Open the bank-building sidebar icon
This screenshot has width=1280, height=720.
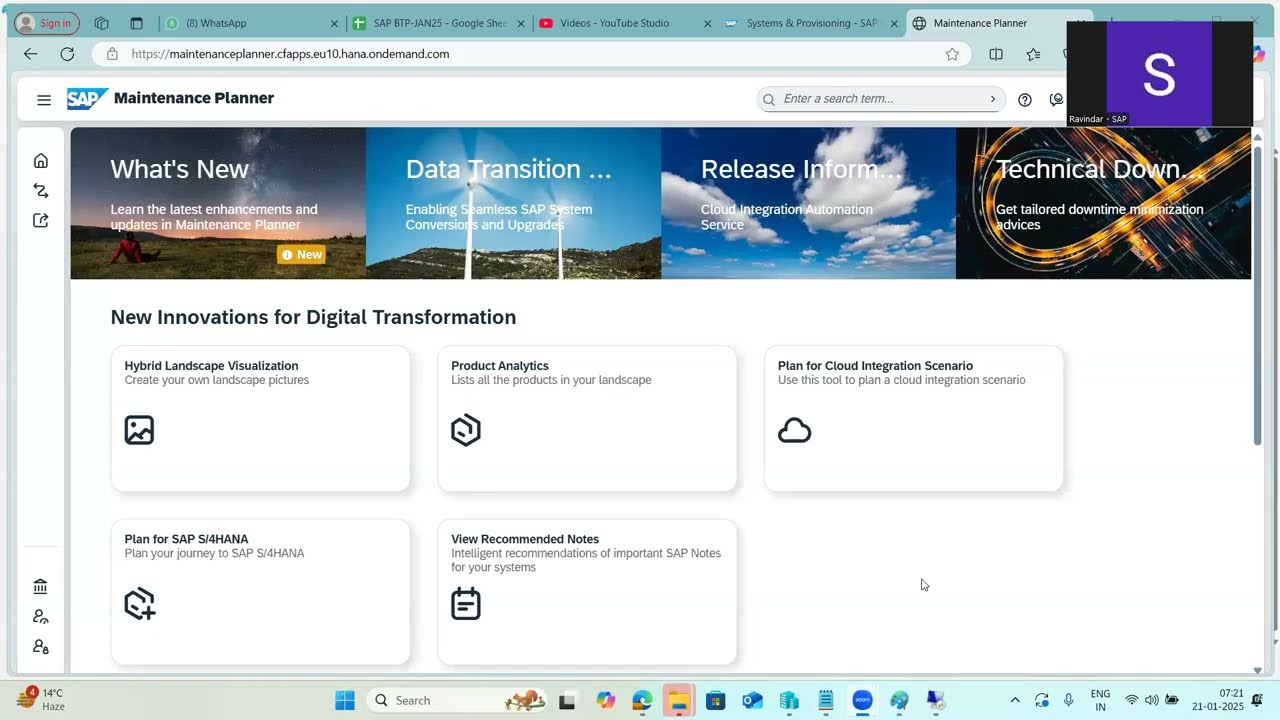pos(40,587)
